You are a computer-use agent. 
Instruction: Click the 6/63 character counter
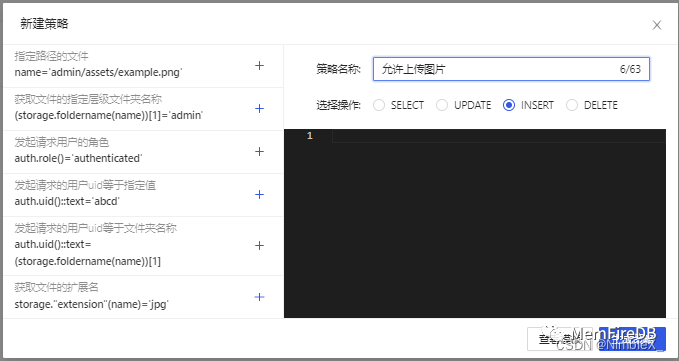pyautogui.click(x=630, y=69)
